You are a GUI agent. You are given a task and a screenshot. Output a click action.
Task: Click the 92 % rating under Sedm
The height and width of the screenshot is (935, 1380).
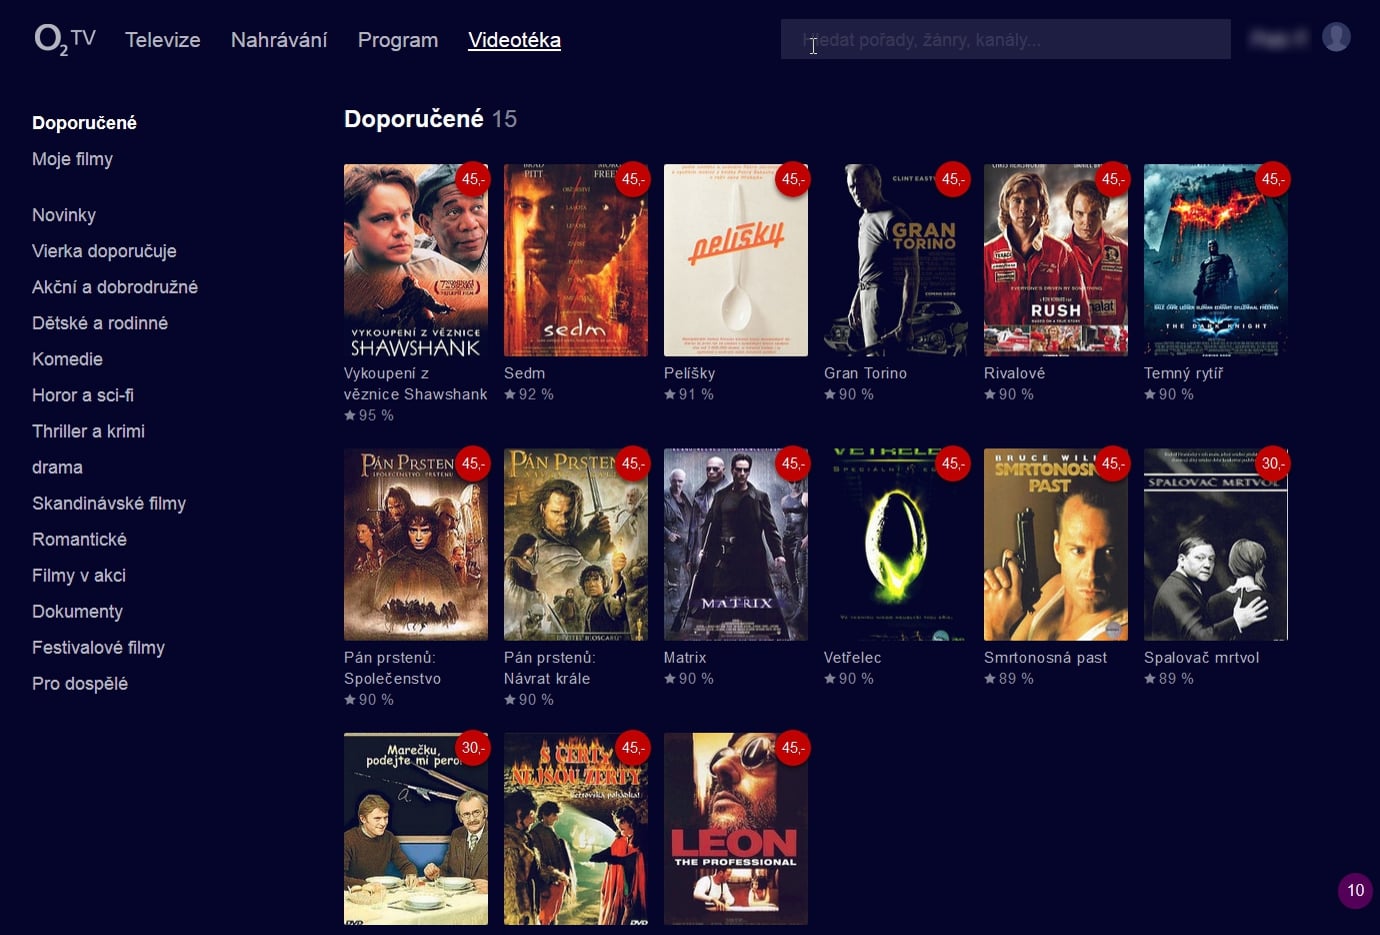coord(529,394)
